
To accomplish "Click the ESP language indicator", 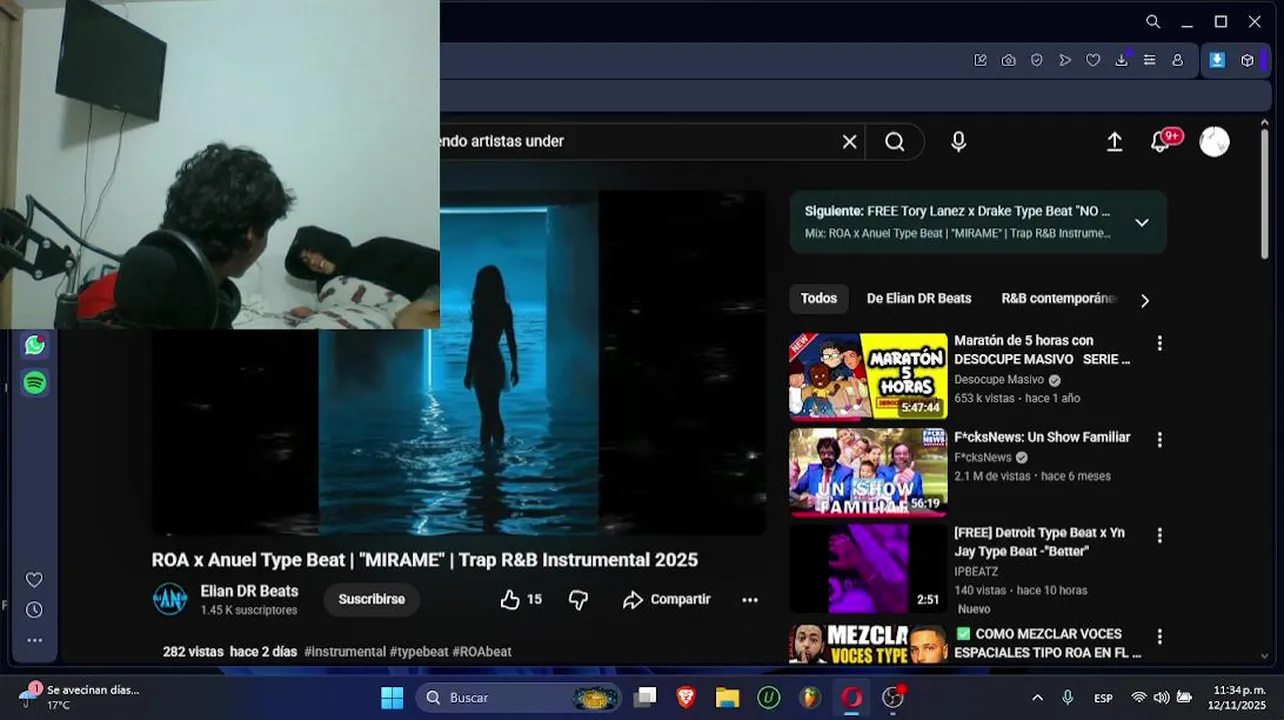I will tap(1103, 697).
